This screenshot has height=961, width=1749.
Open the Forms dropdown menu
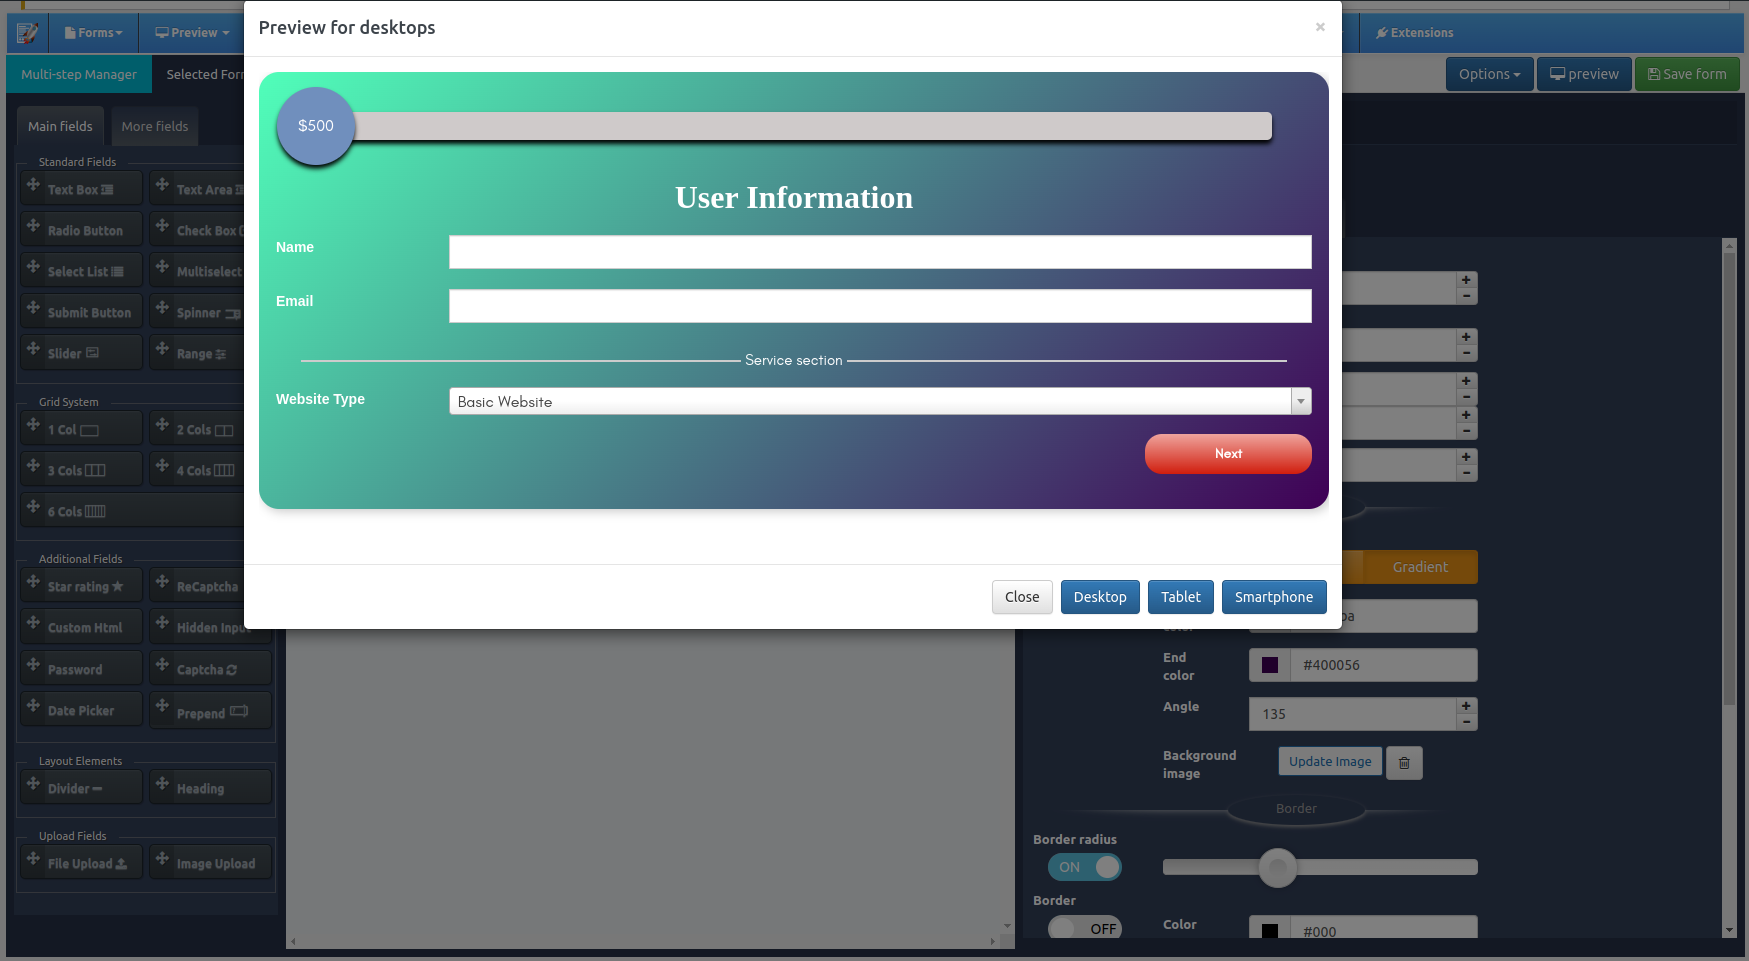coord(92,32)
